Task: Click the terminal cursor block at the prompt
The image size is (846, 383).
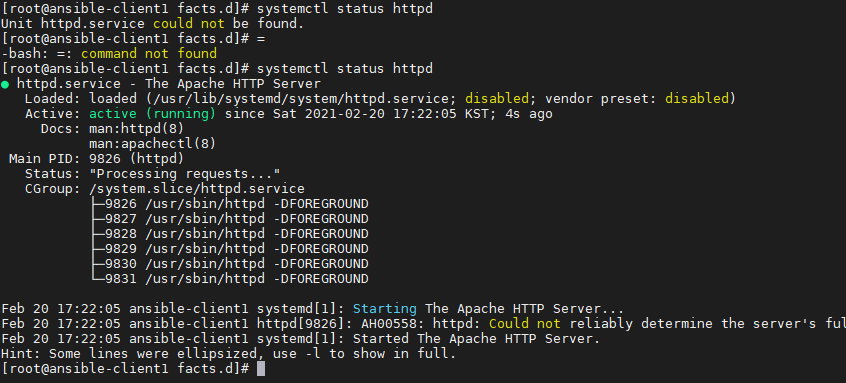Action: 261,368
